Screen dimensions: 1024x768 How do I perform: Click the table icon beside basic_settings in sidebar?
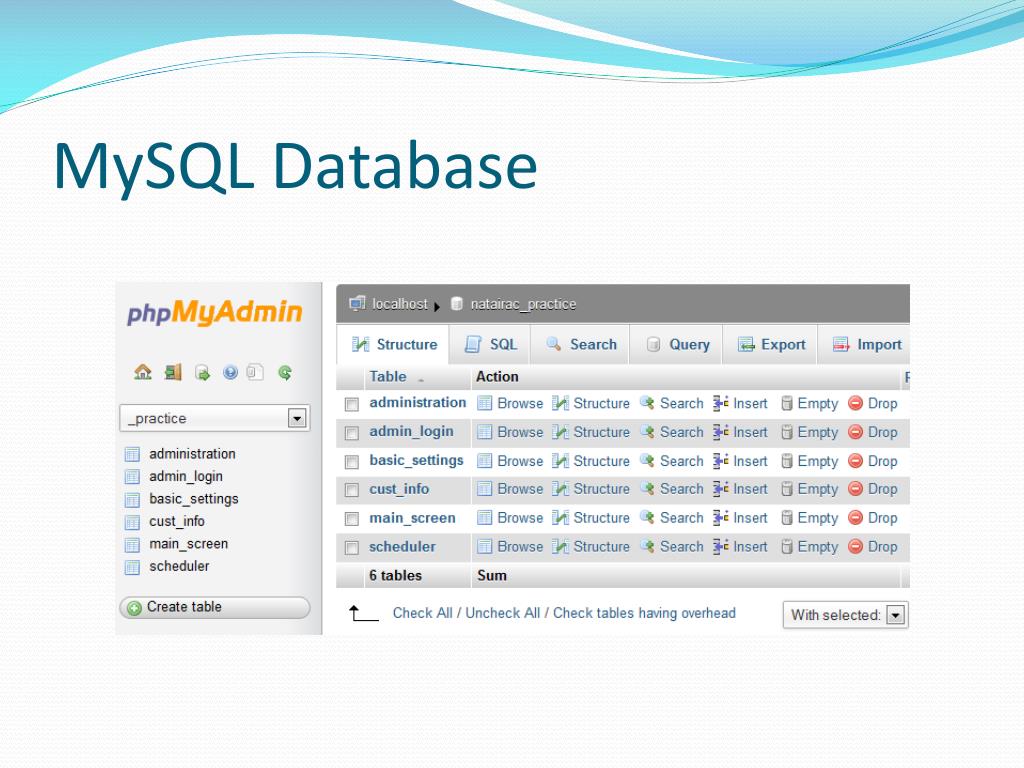point(132,500)
